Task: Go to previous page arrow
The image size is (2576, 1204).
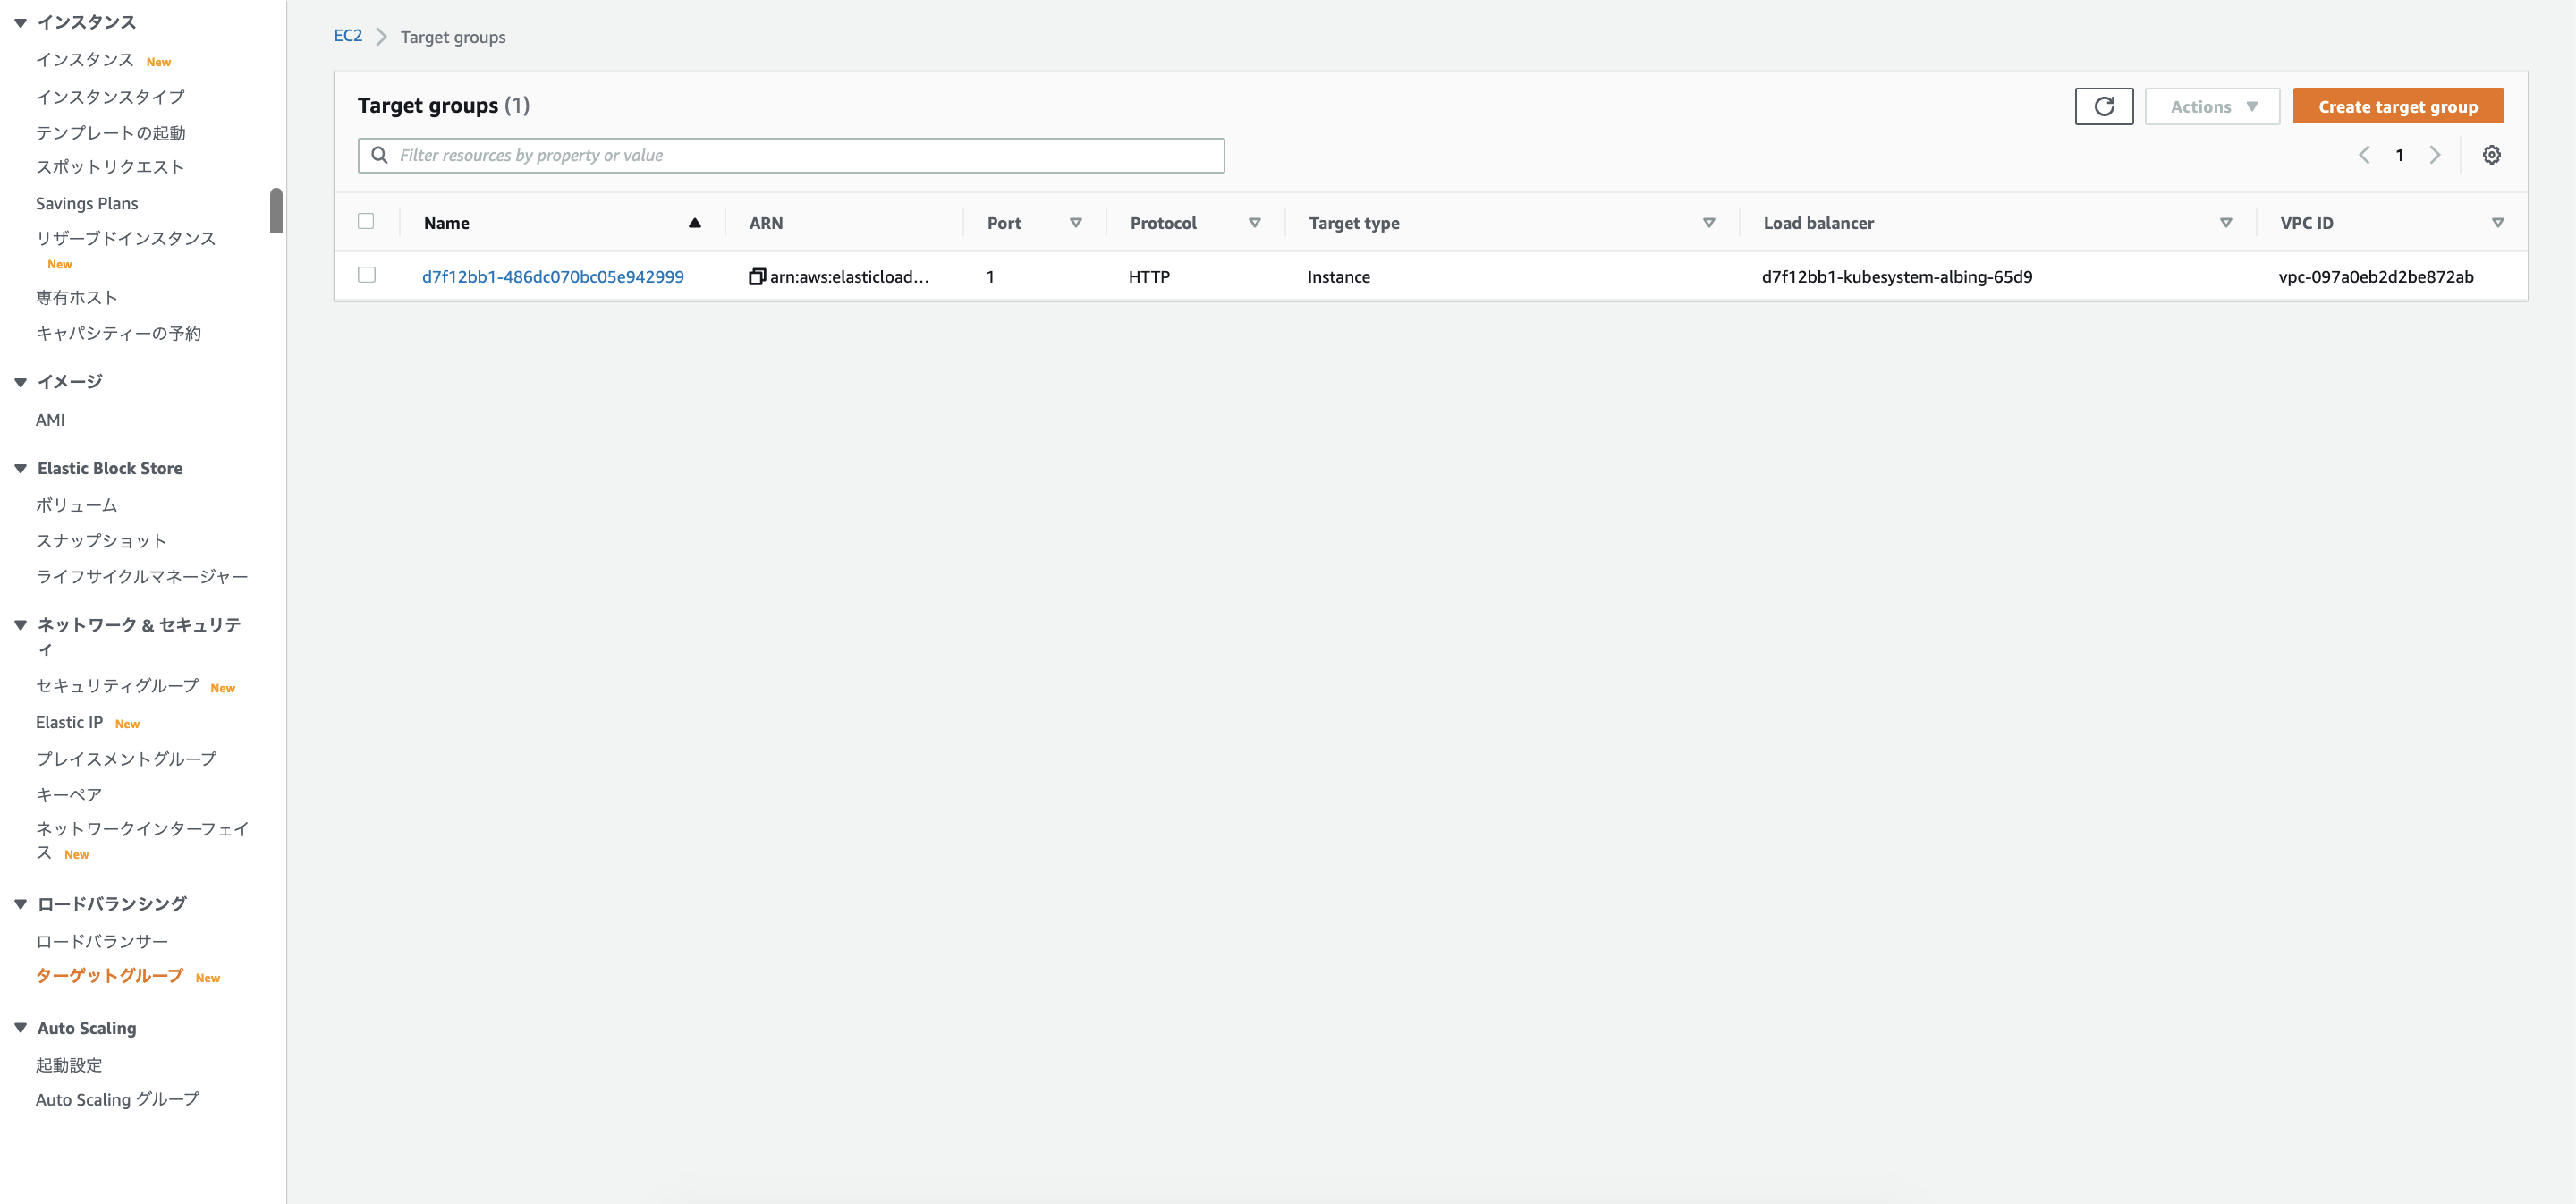Action: click(x=2364, y=155)
